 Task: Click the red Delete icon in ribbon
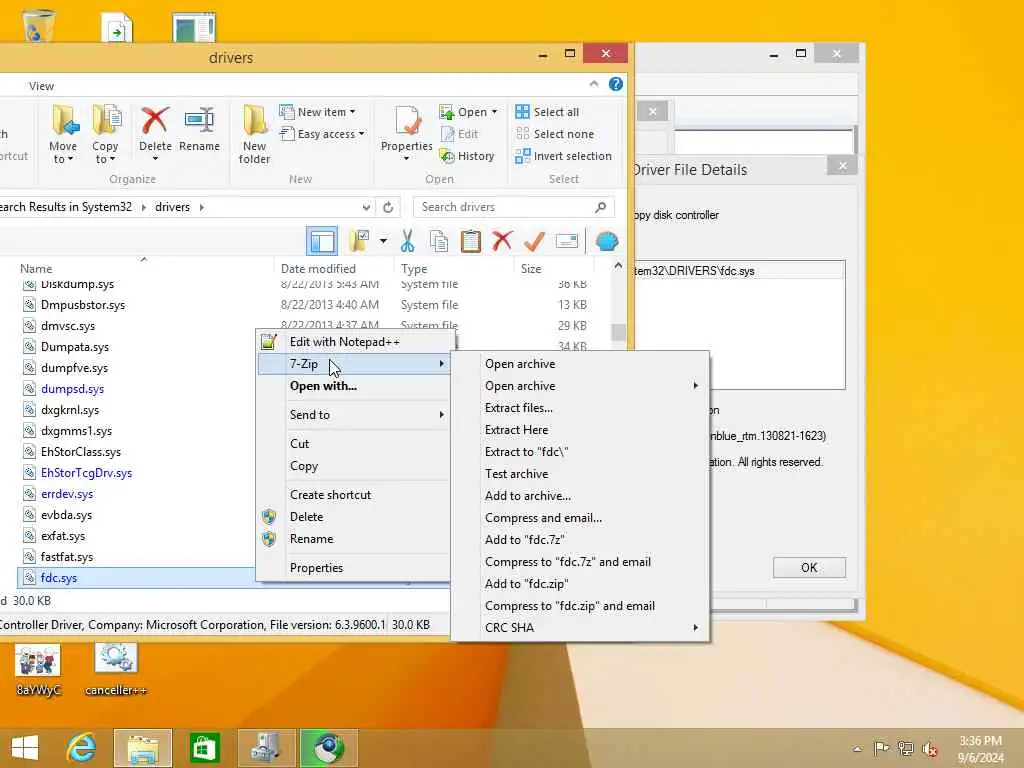tap(155, 134)
